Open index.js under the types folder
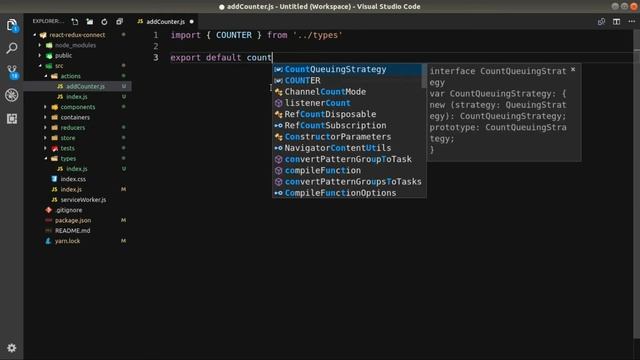Viewport: 640px width, 360px height. pyautogui.click(x=78, y=169)
